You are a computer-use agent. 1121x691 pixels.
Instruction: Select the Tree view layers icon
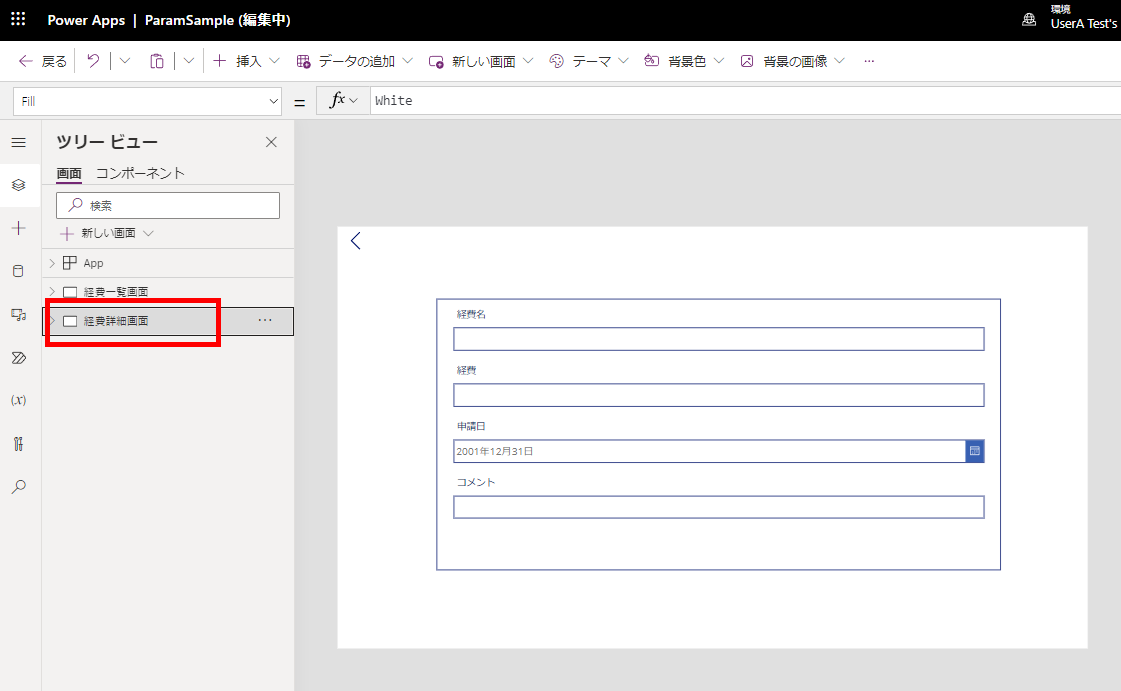19,185
